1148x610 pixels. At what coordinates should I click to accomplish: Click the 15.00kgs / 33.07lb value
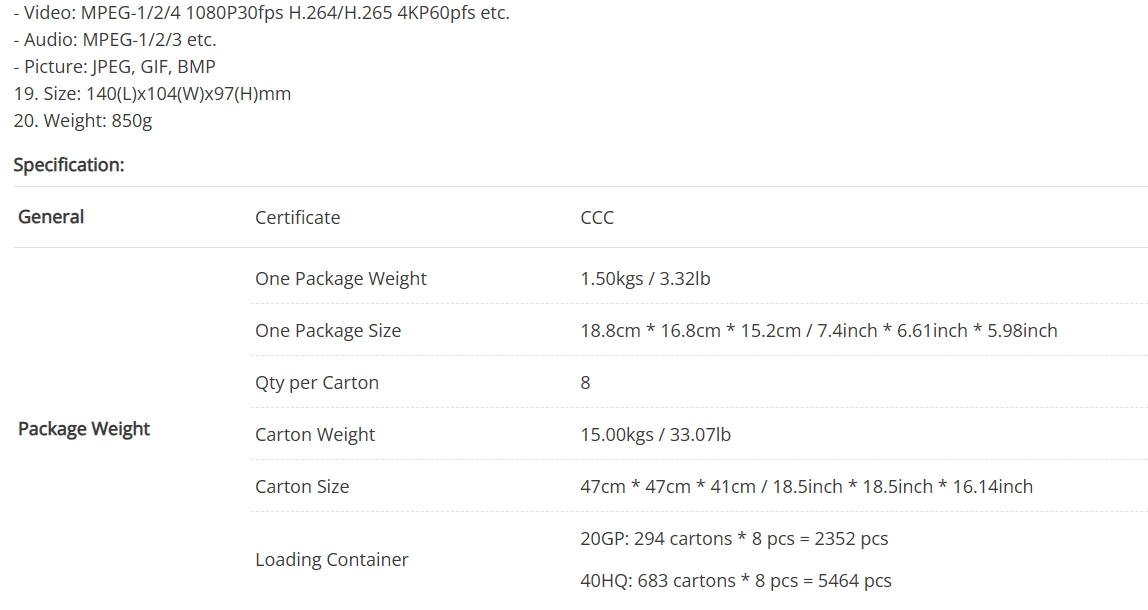coord(655,434)
